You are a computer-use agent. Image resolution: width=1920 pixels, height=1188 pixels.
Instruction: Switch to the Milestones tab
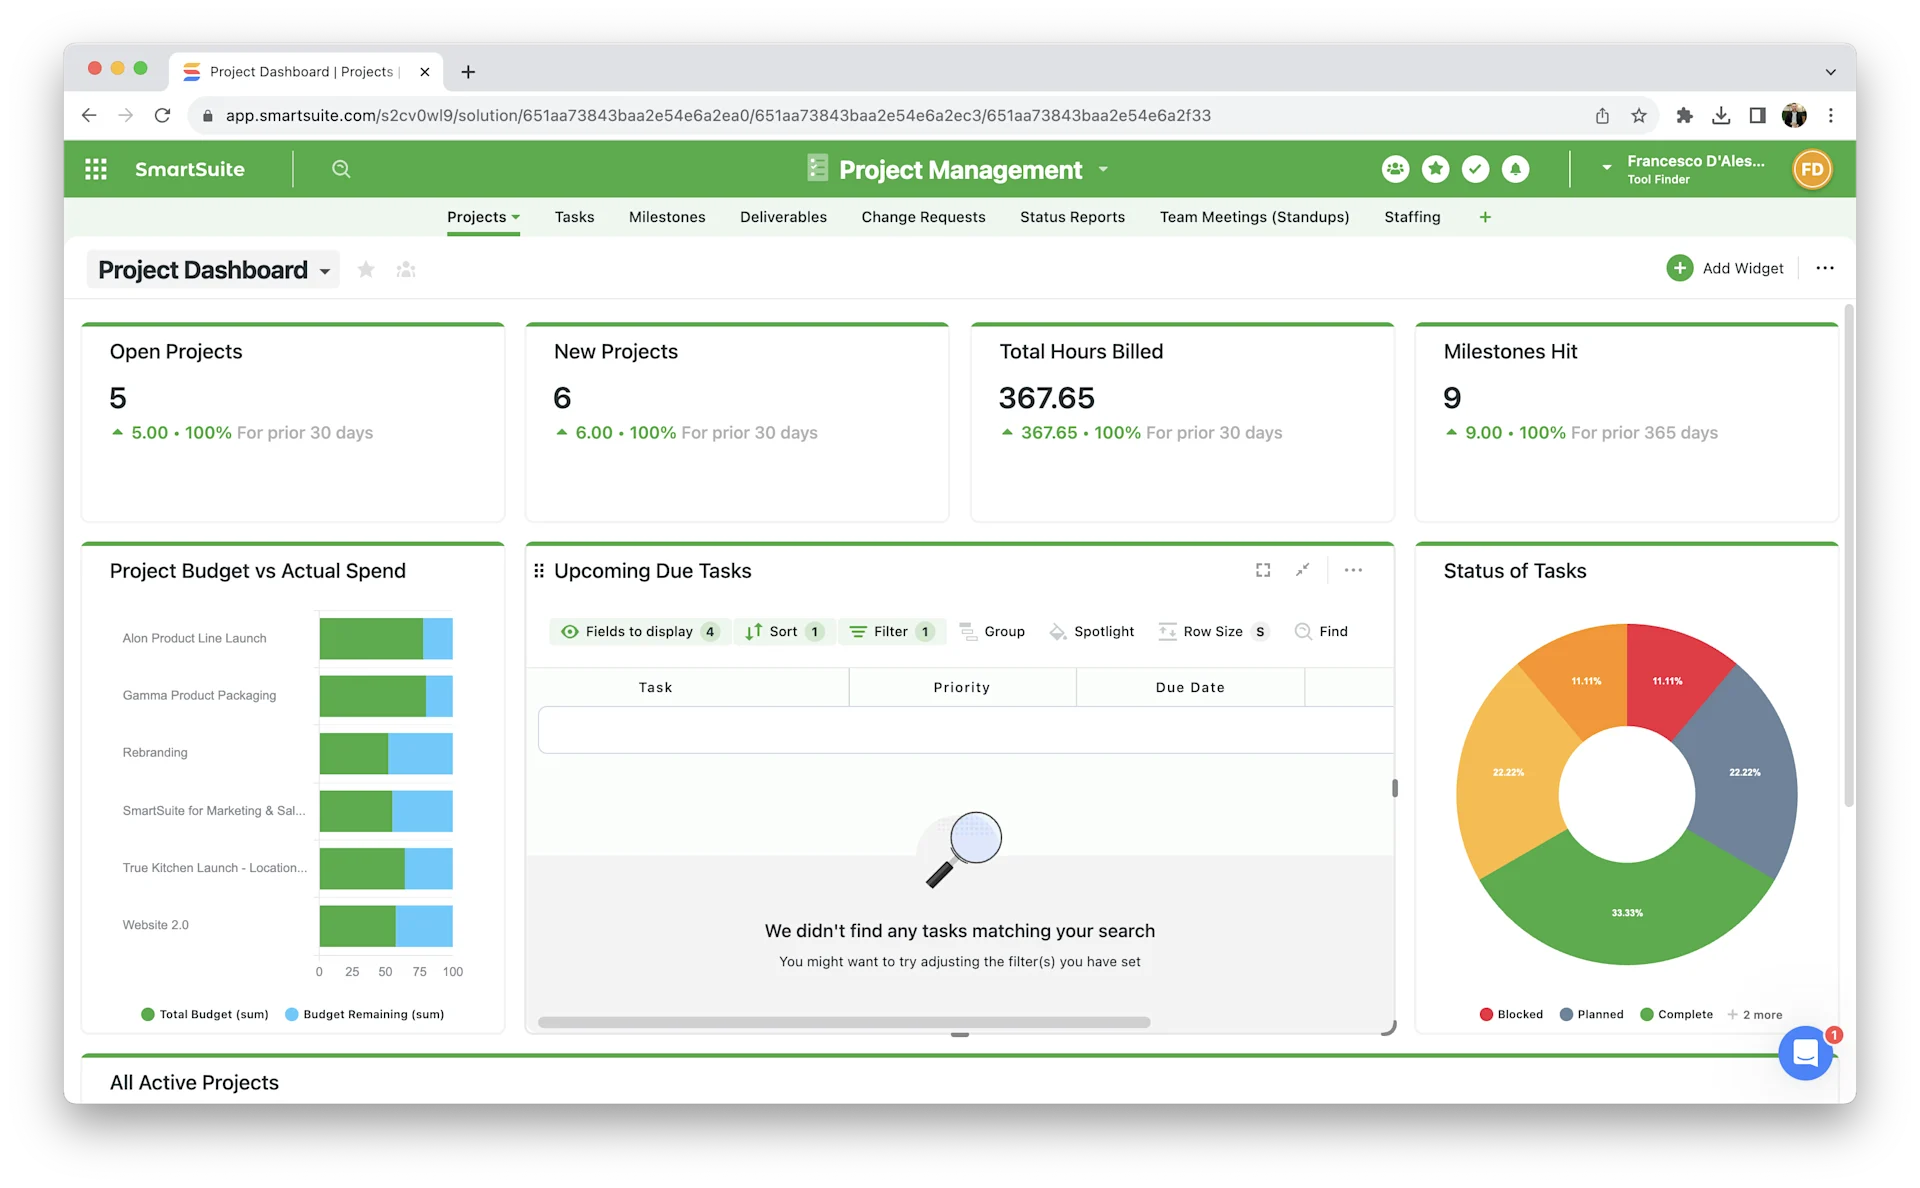pyautogui.click(x=666, y=217)
